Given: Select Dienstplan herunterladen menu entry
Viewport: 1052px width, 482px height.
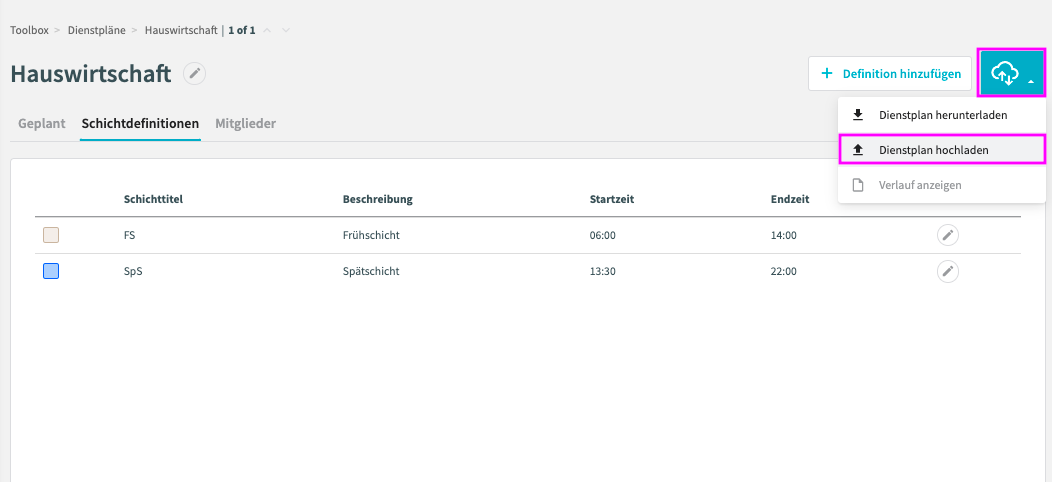Looking at the screenshot, I should tap(942, 115).
